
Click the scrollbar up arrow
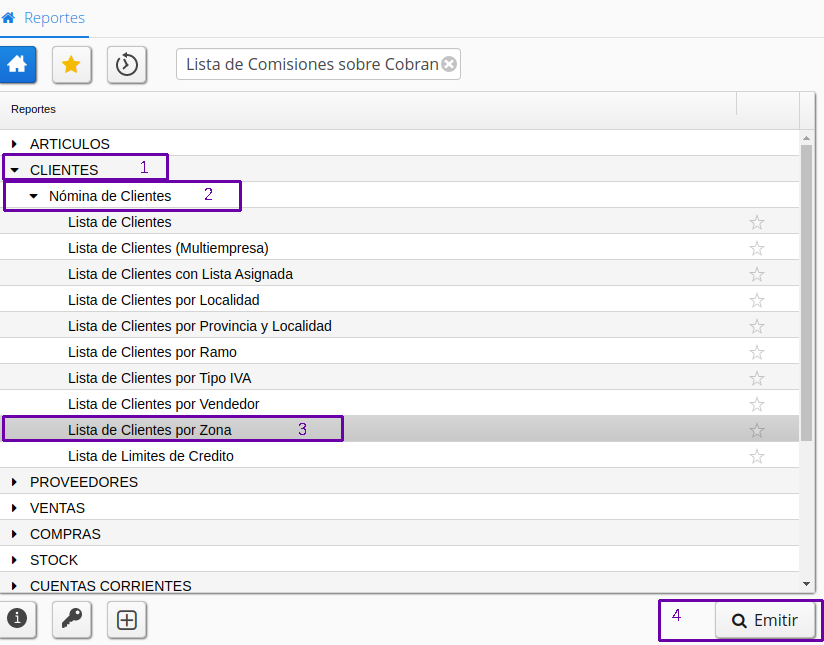pyautogui.click(x=806, y=138)
